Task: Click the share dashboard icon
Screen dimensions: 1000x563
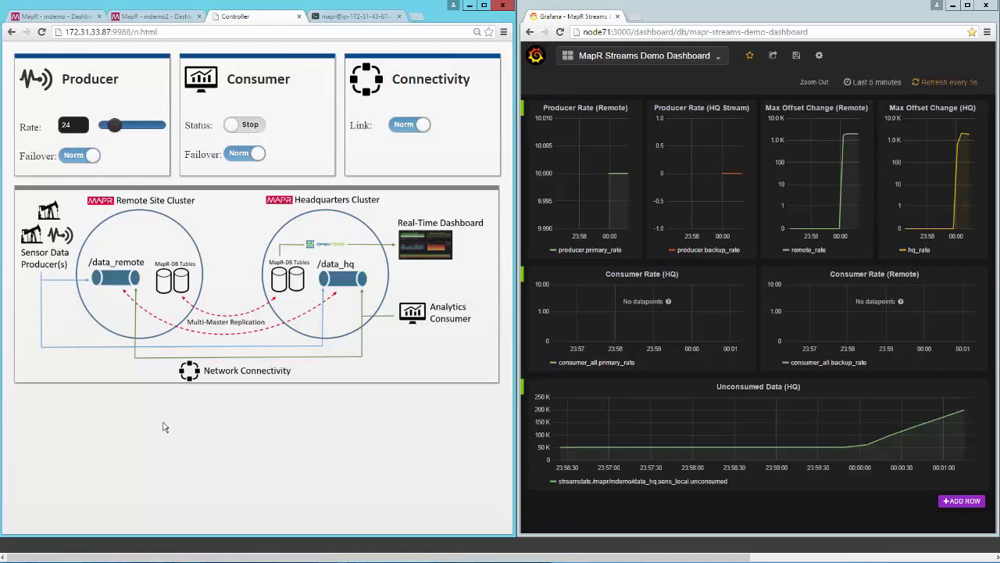Action: coord(773,55)
